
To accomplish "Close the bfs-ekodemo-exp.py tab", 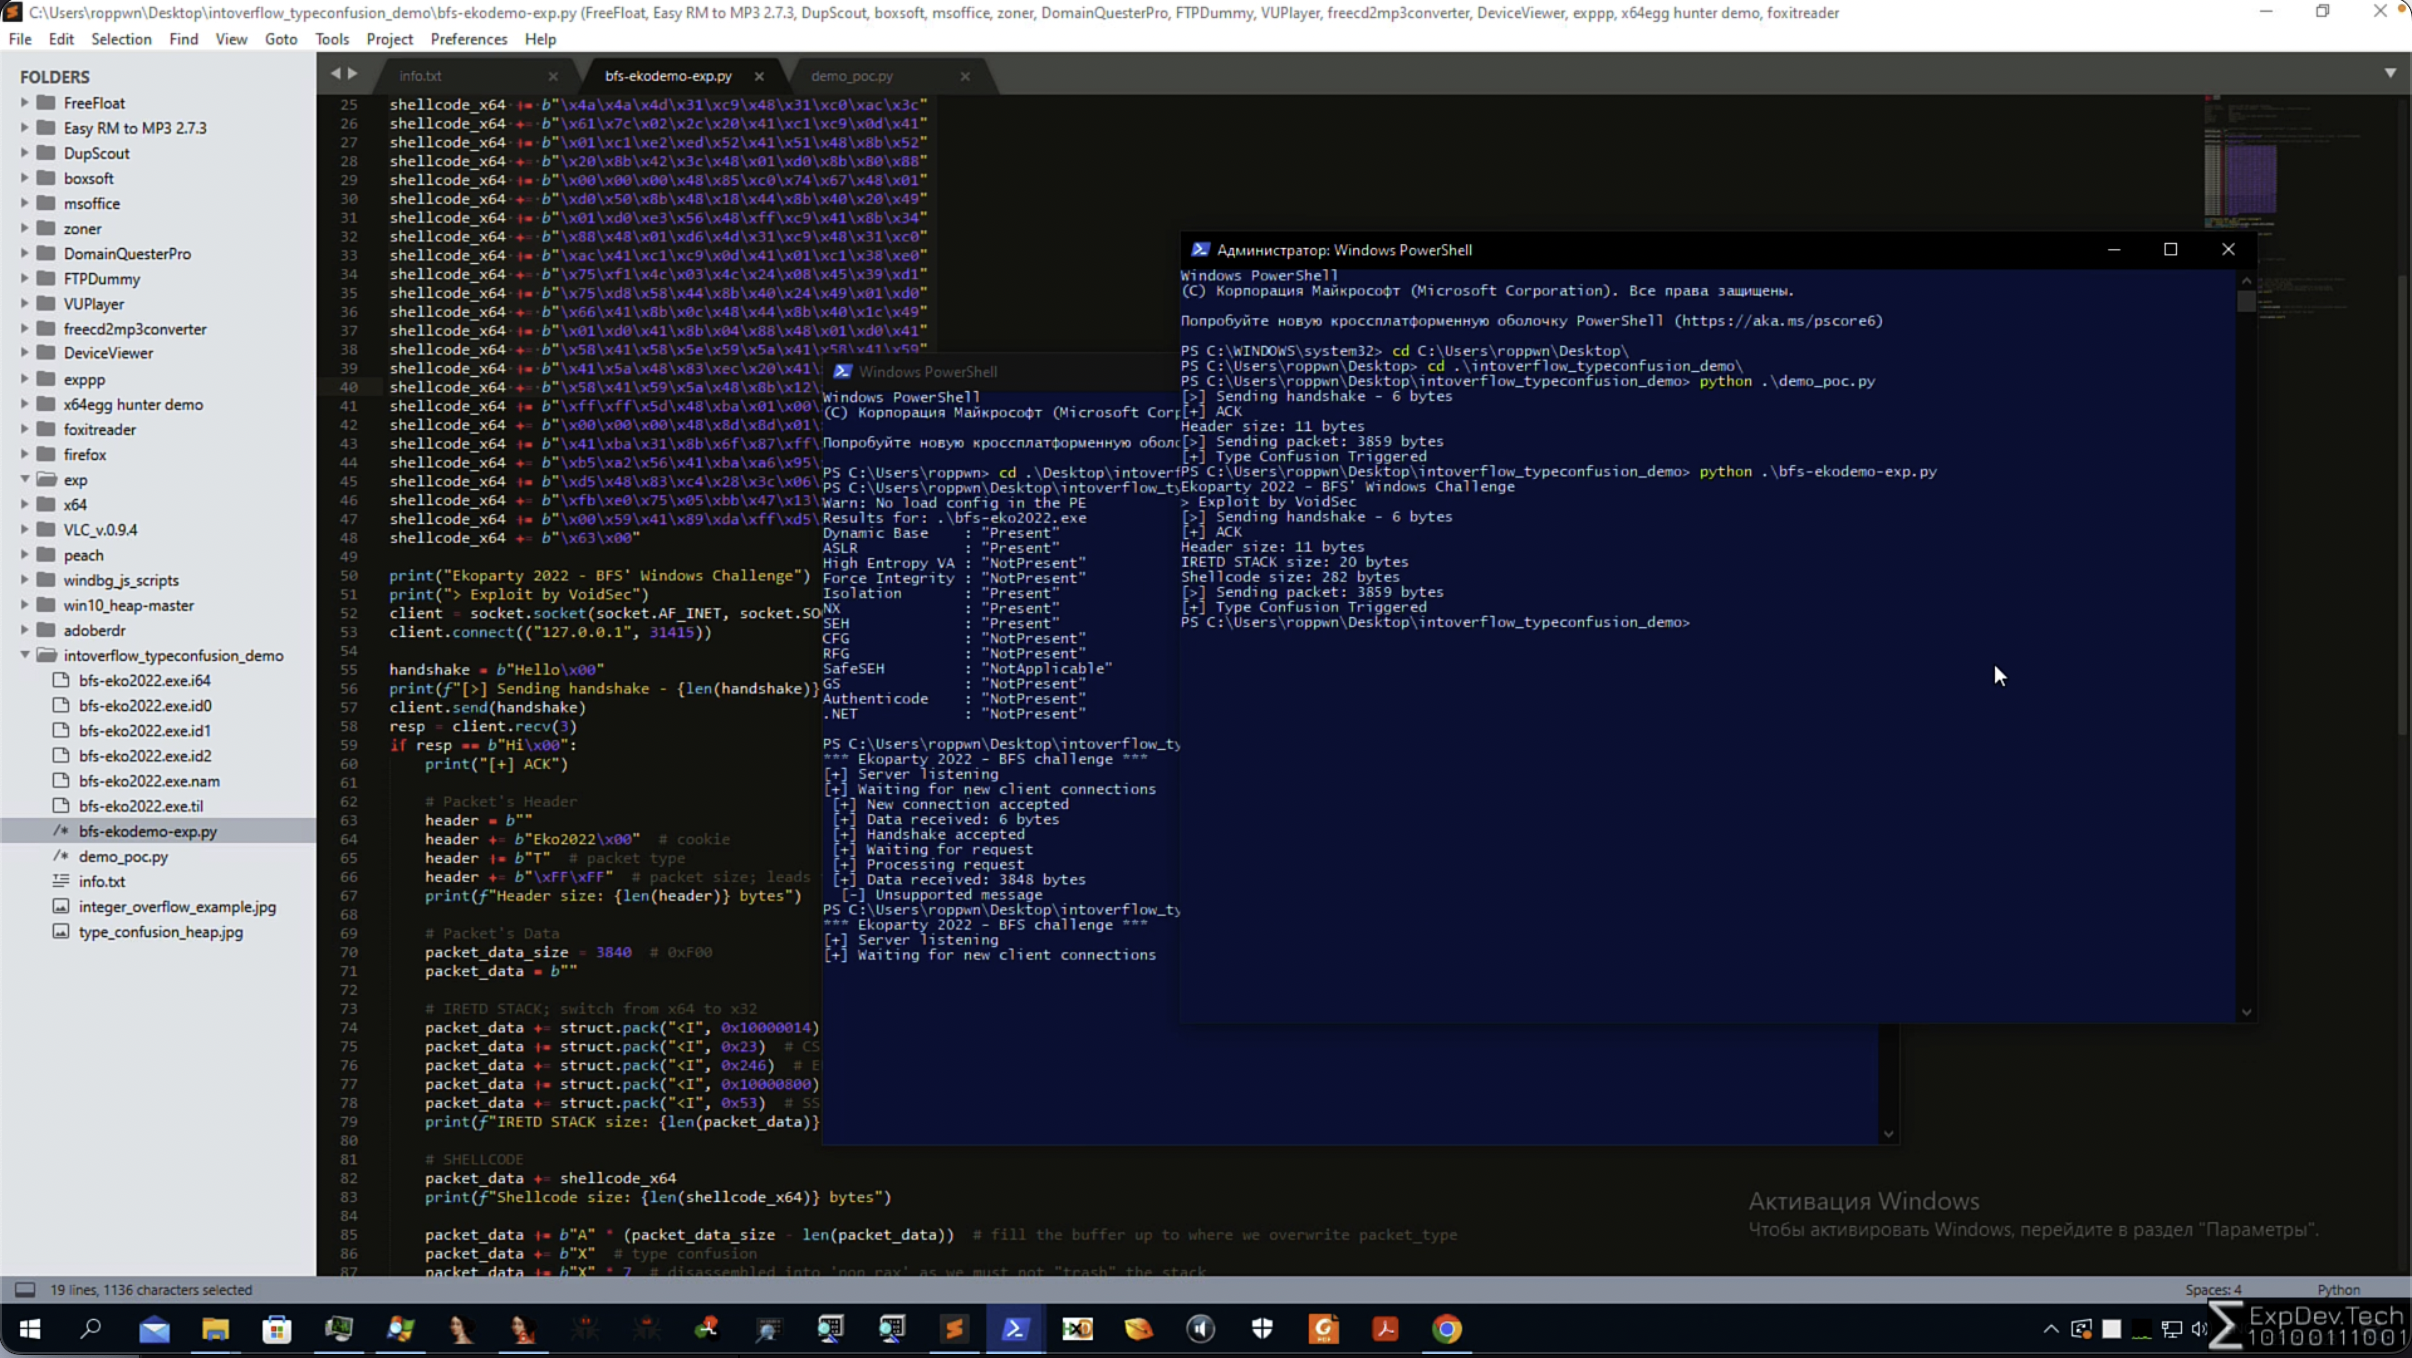I will [759, 76].
